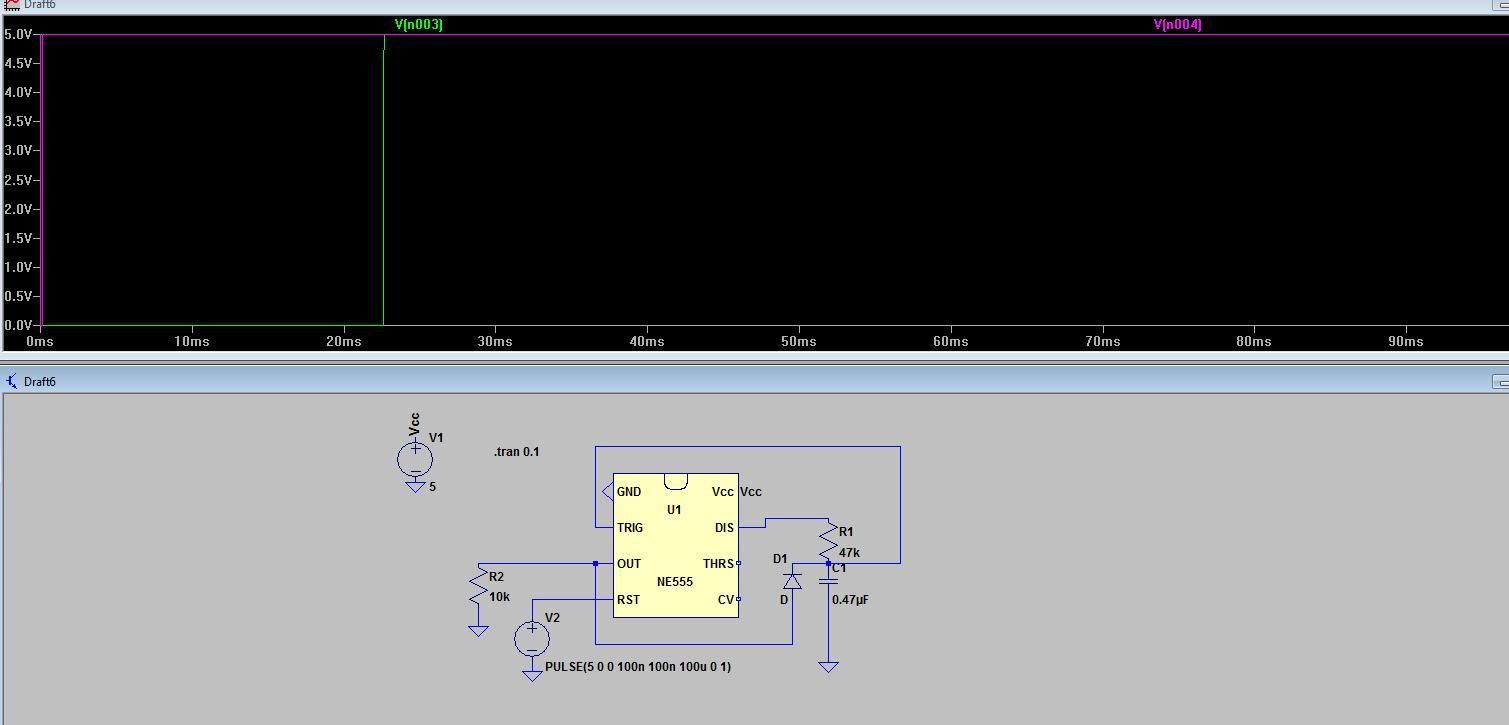Click the R1 resistor symbol
This screenshot has height=725, width=1509.
(828, 543)
